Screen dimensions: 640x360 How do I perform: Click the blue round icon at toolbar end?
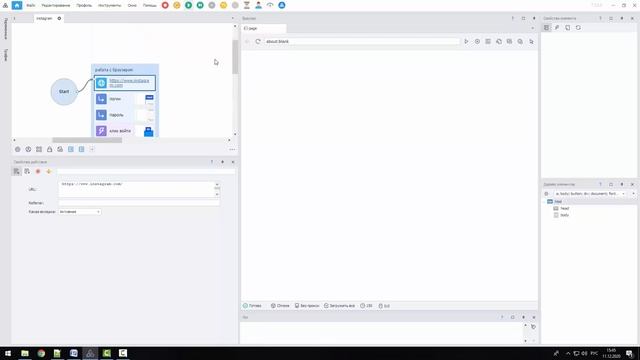[x=282, y=5]
